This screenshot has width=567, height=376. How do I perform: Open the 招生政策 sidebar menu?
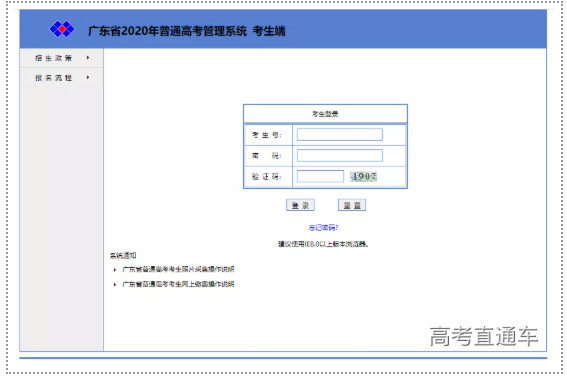[x=61, y=58]
